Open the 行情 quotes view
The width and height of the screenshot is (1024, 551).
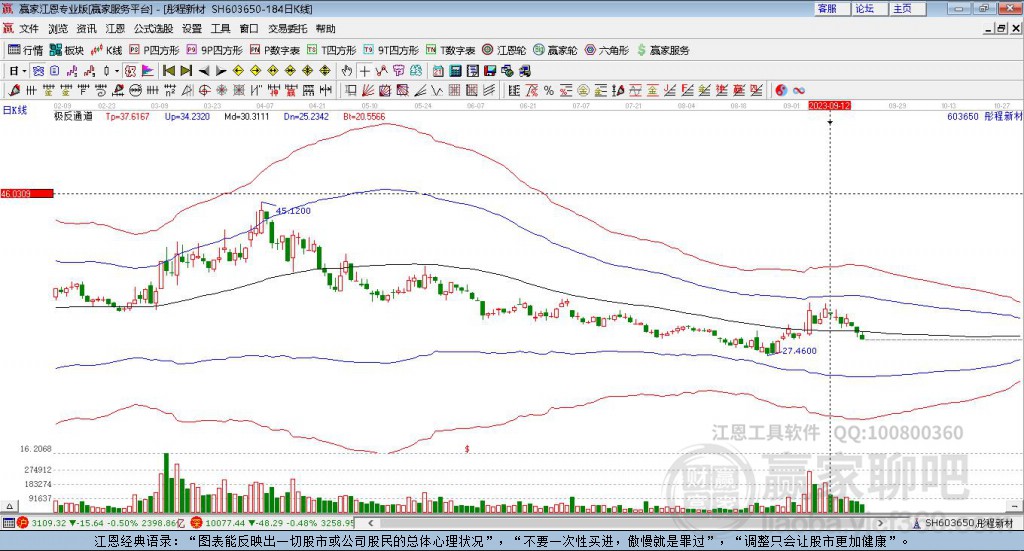click(25, 50)
